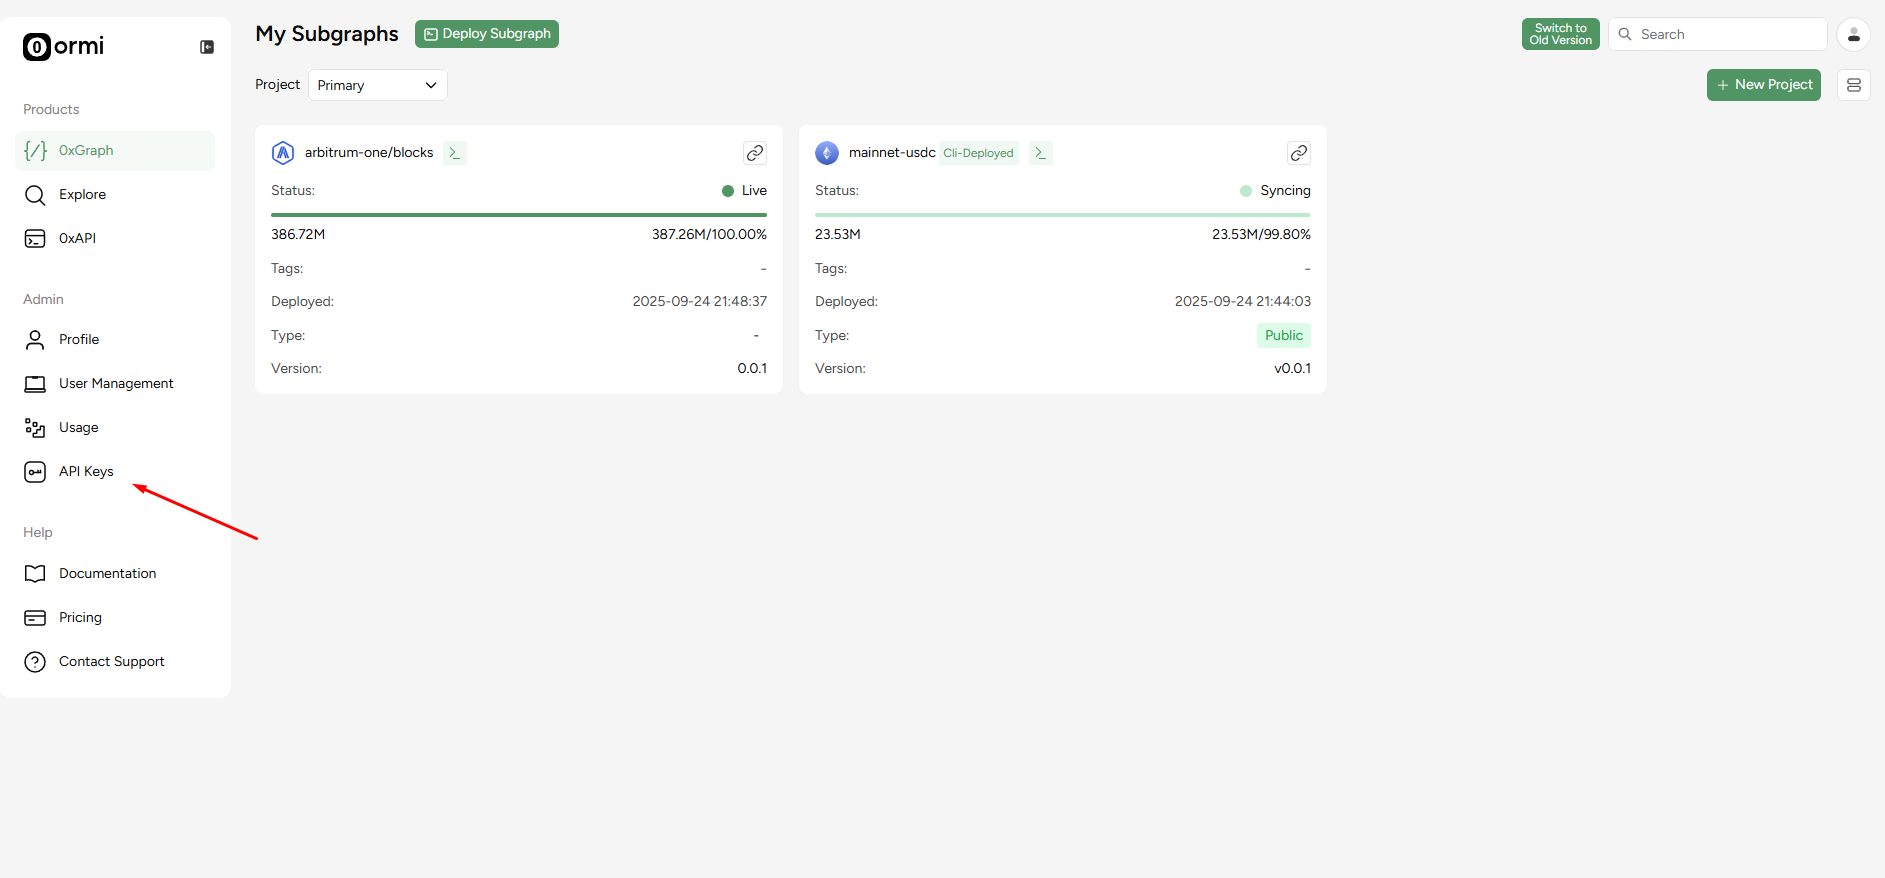
Task: Open User Management
Action: pos(115,384)
